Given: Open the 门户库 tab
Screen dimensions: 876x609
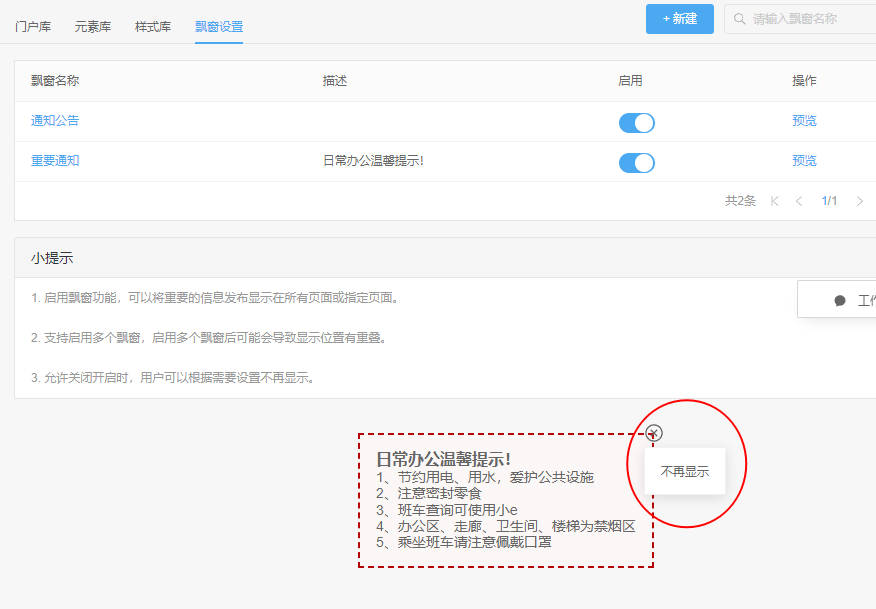Looking at the screenshot, I should (33, 26).
